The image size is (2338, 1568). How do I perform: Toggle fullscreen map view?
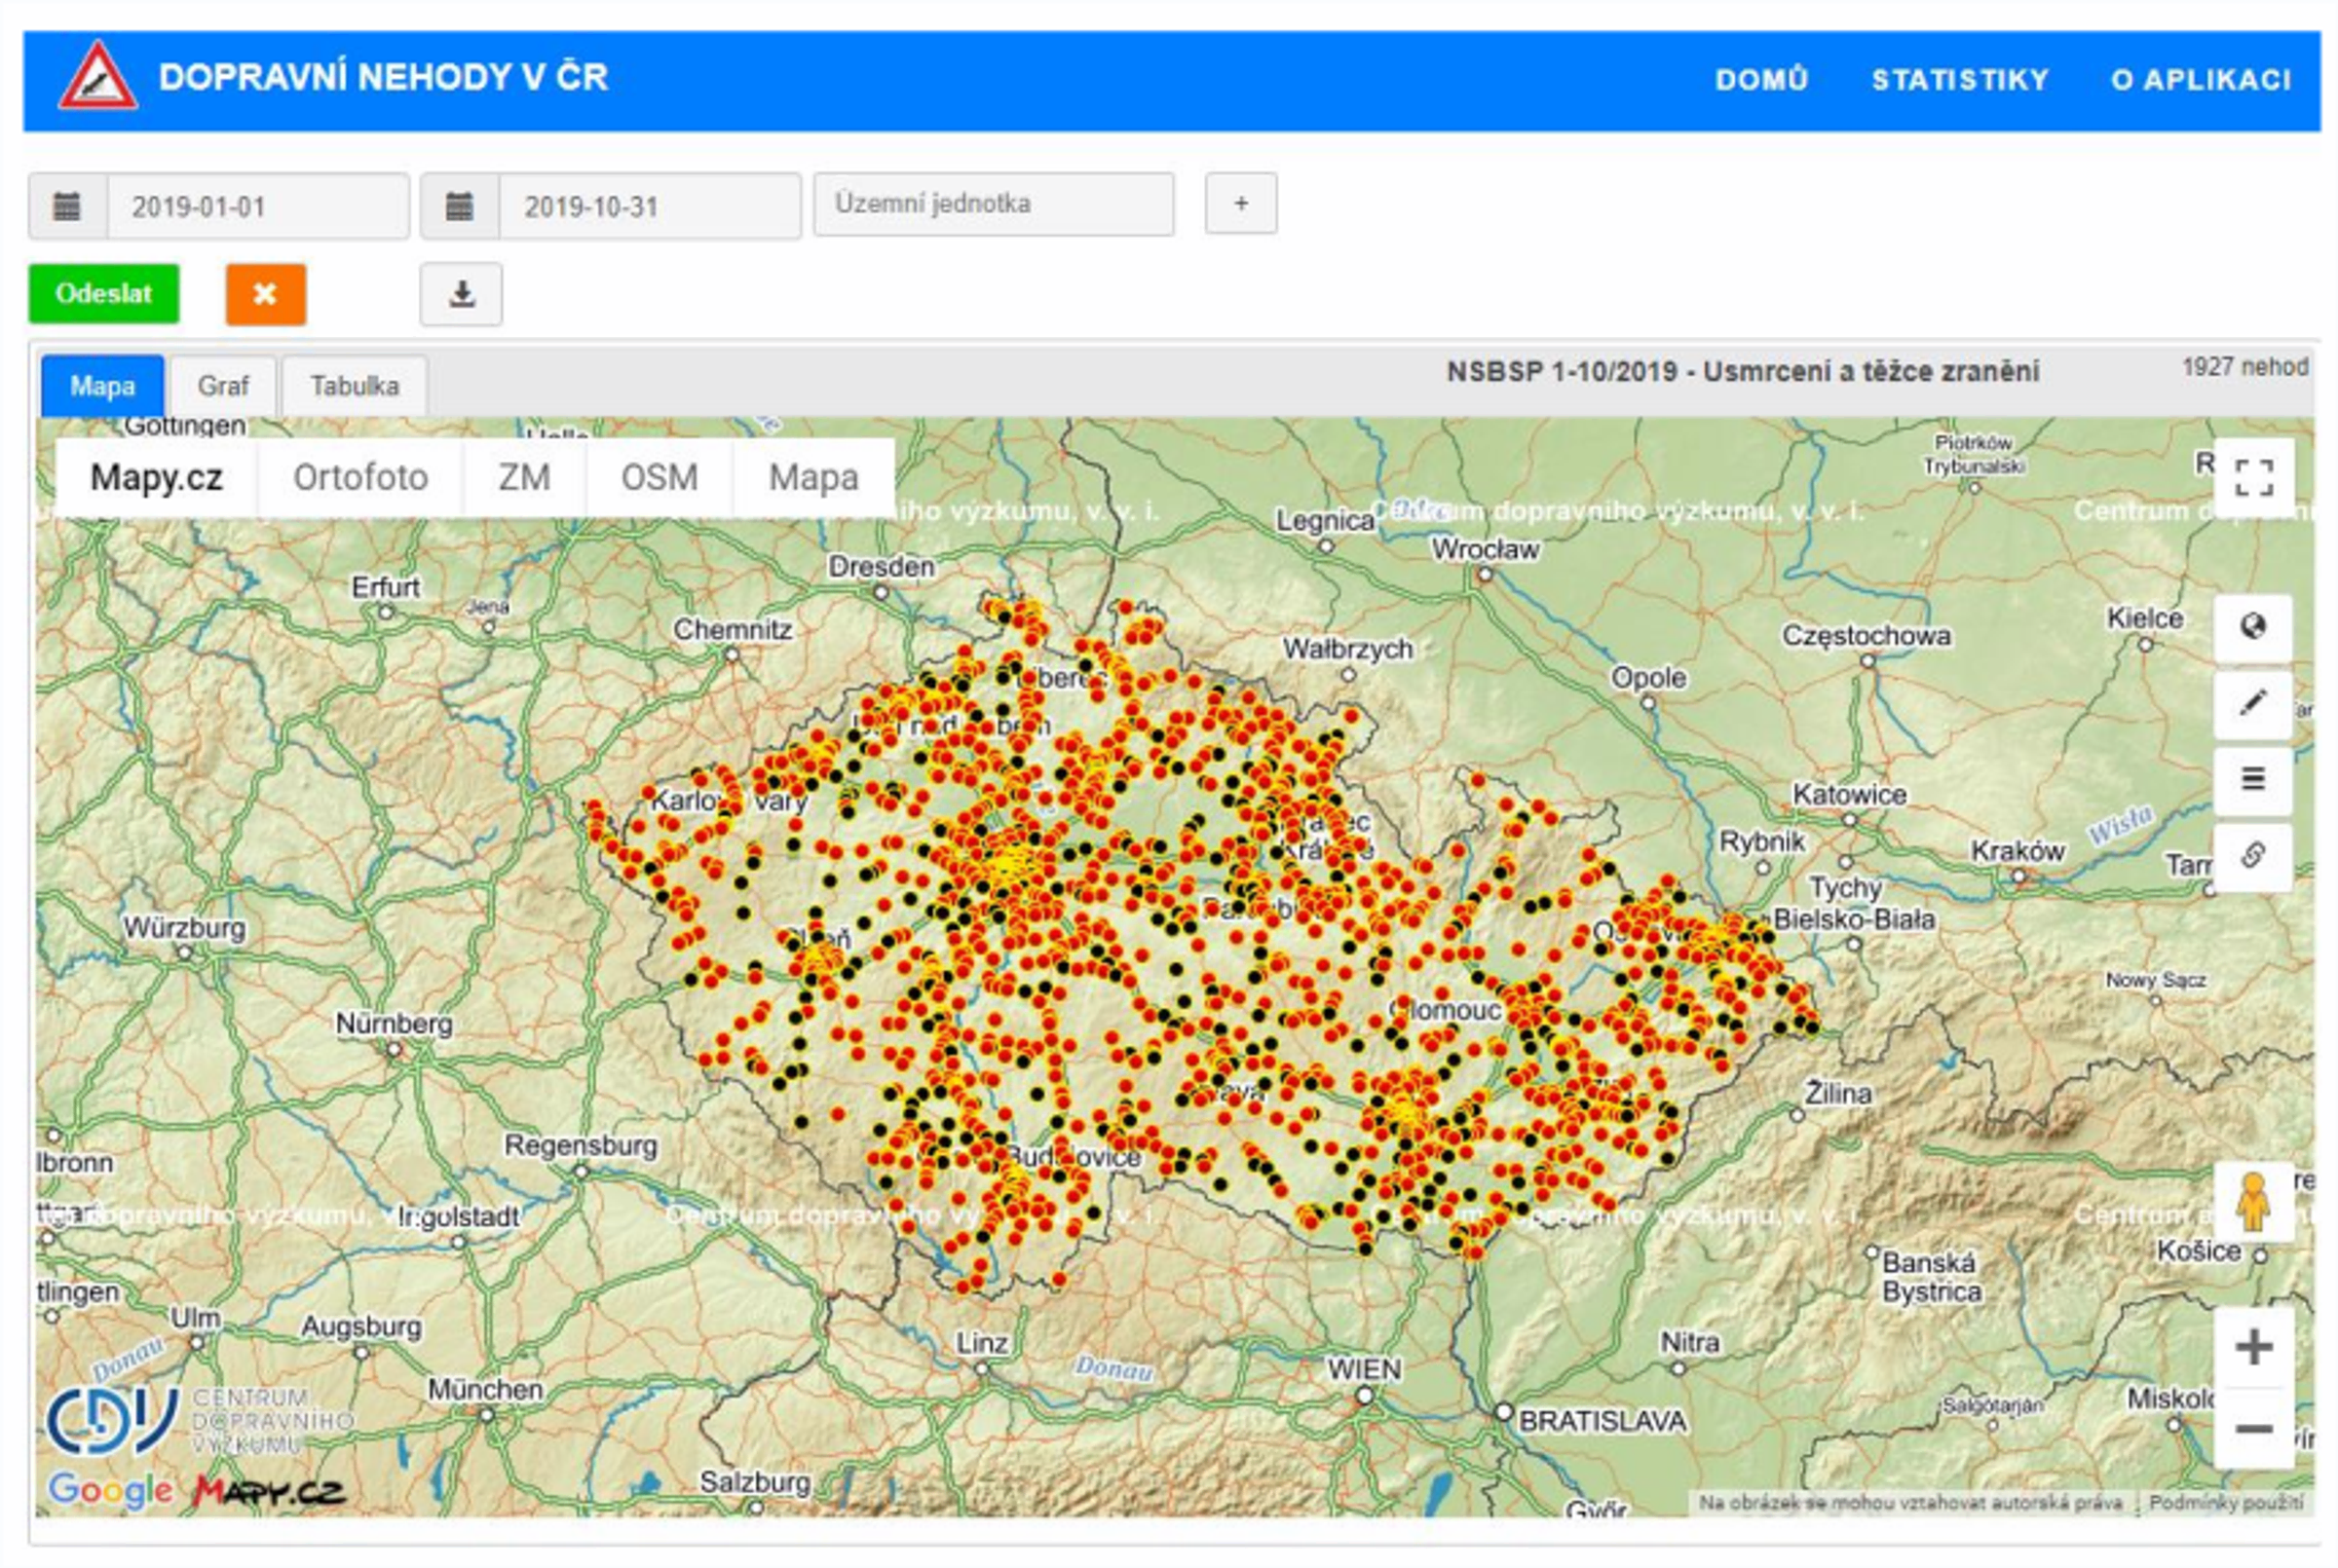[x=2253, y=478]
